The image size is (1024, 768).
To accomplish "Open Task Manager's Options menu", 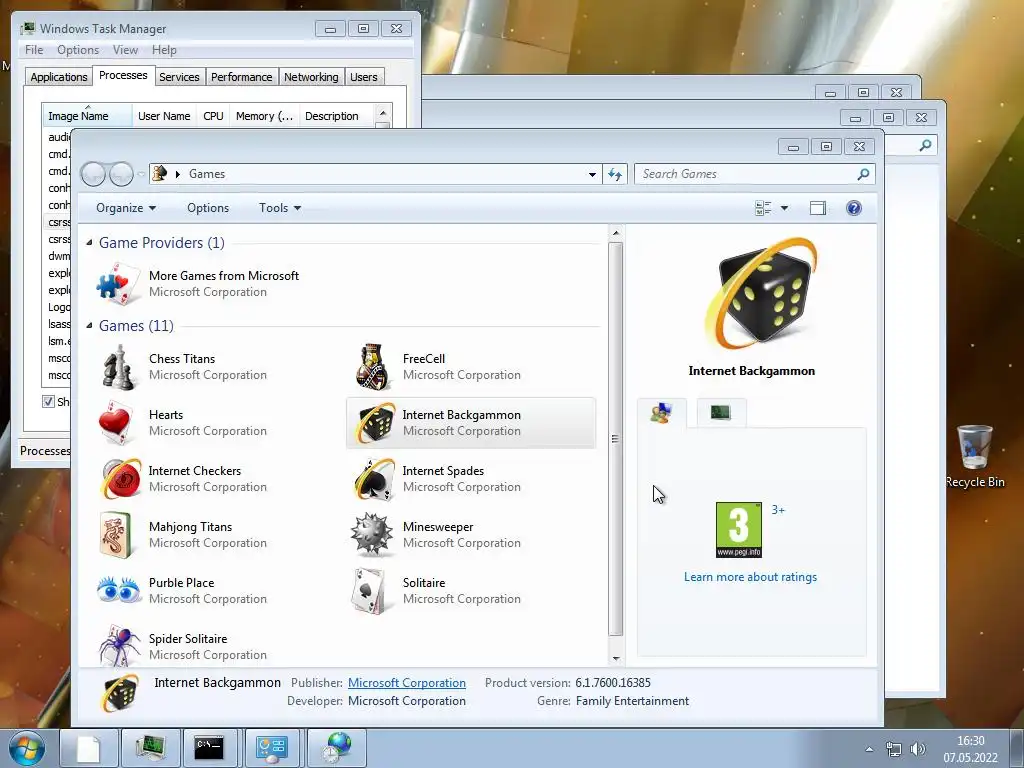I will pyautogui.click(x=78, y=50).
